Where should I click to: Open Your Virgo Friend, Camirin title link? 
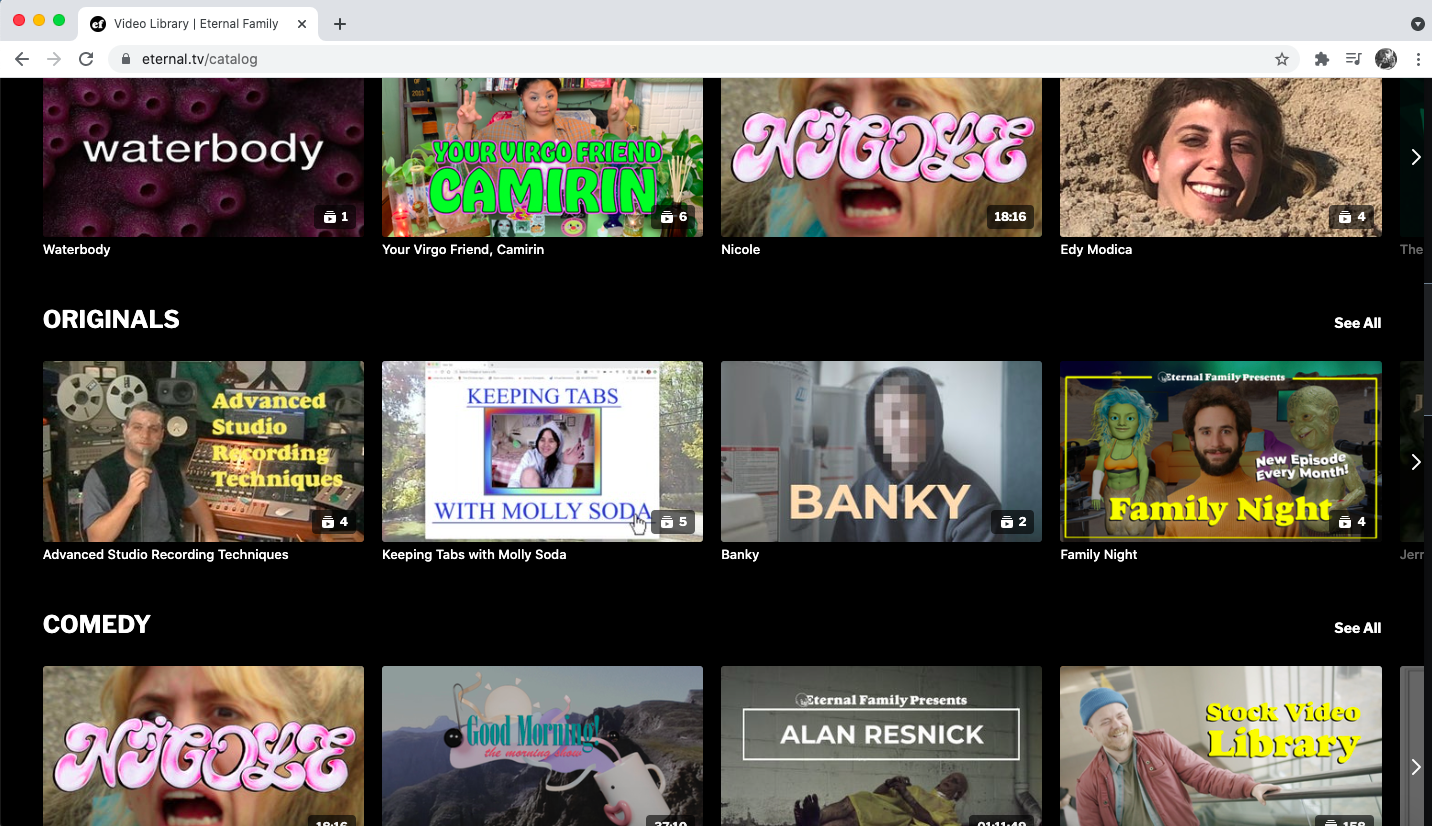pos(463,249)
